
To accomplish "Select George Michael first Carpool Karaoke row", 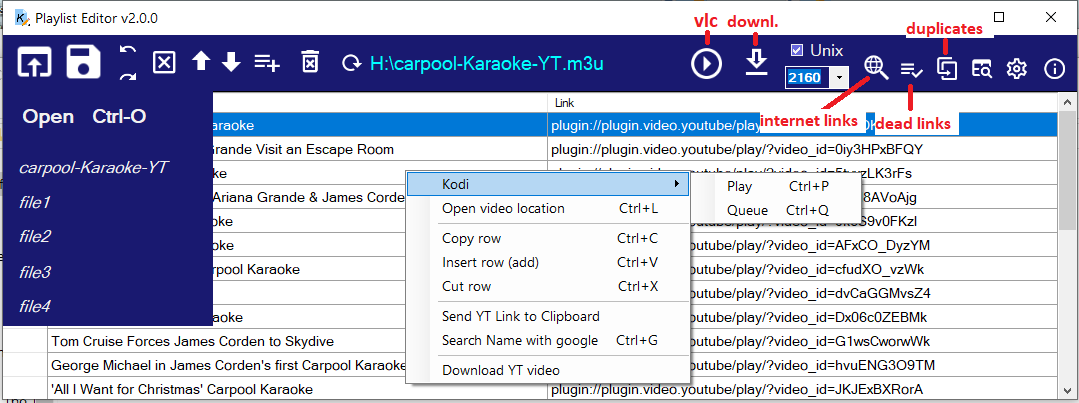I will [226, 364].
